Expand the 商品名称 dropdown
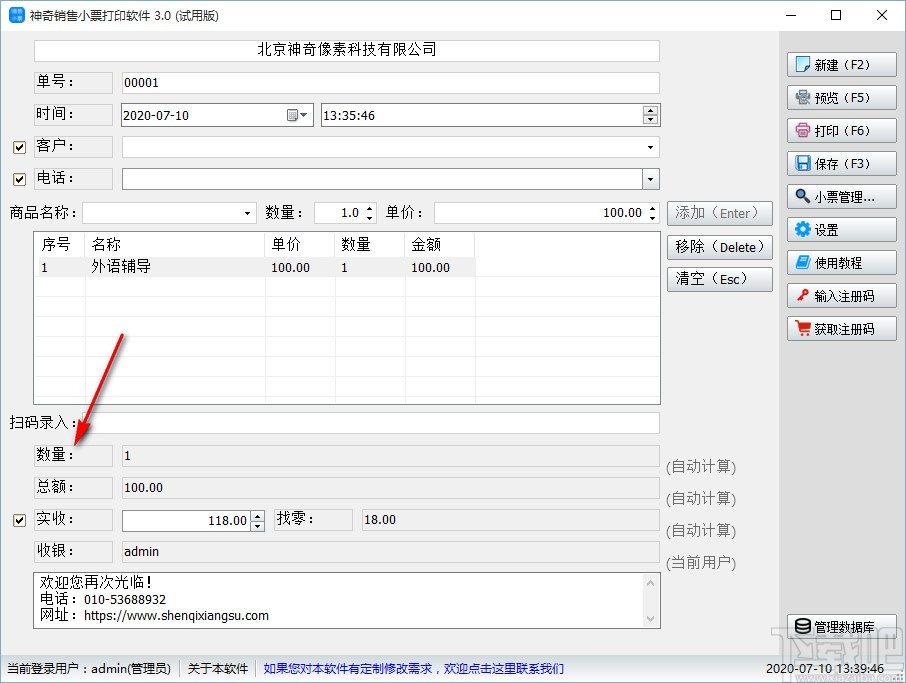This screenshot has height=683, width=906. [x=247, y=213]
